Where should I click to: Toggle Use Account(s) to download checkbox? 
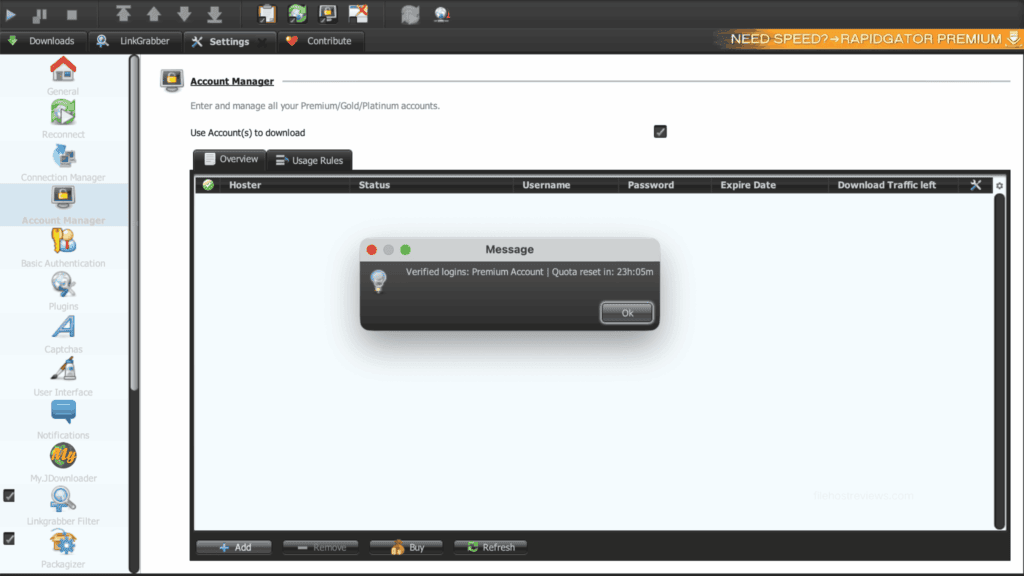[x=660, y=132]
